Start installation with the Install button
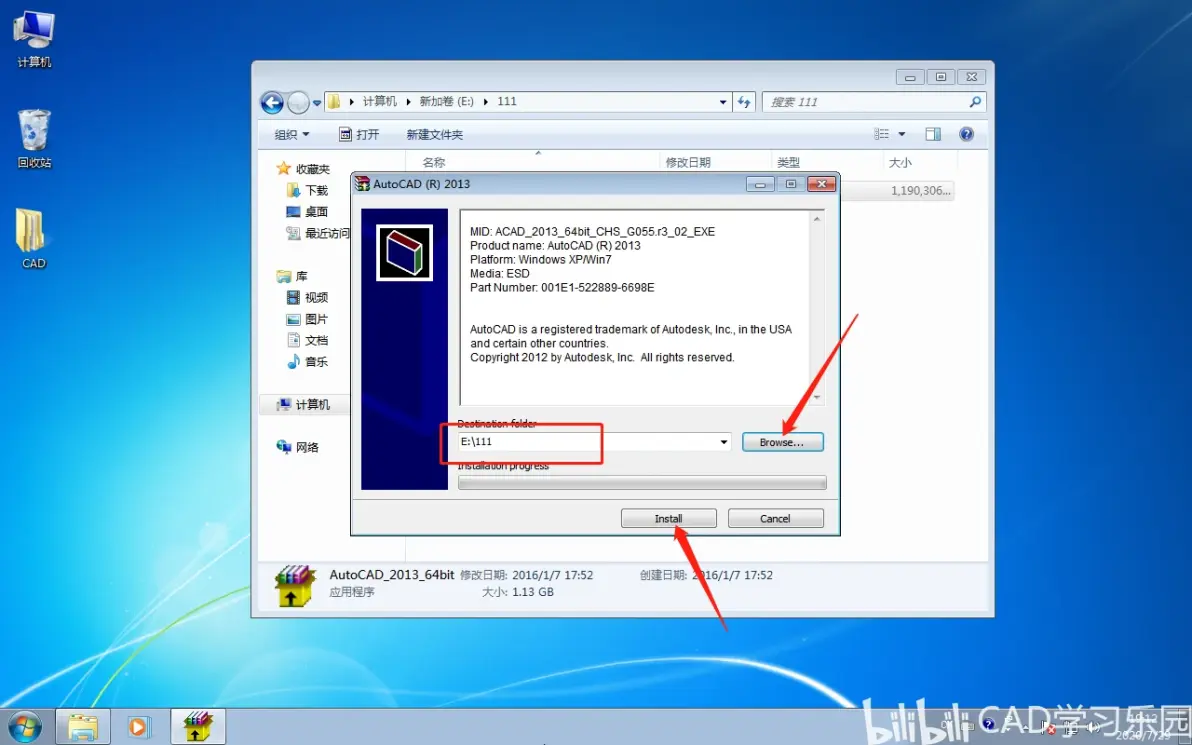1192x745 pixels. 668,518
